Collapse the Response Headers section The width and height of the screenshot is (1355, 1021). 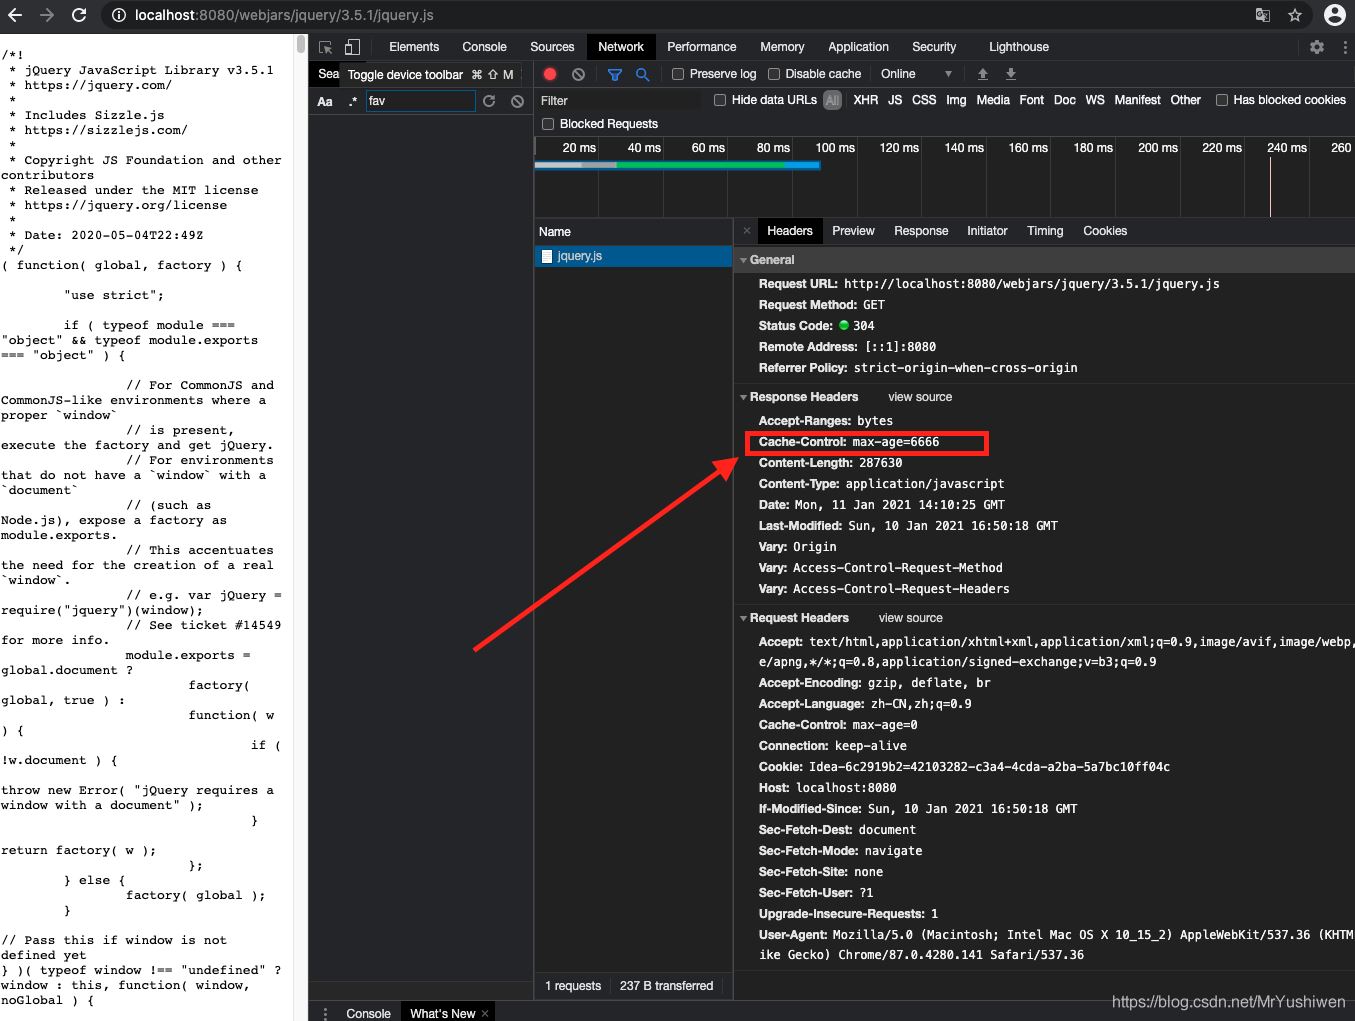pyautogui.click(x=744, y=397)
